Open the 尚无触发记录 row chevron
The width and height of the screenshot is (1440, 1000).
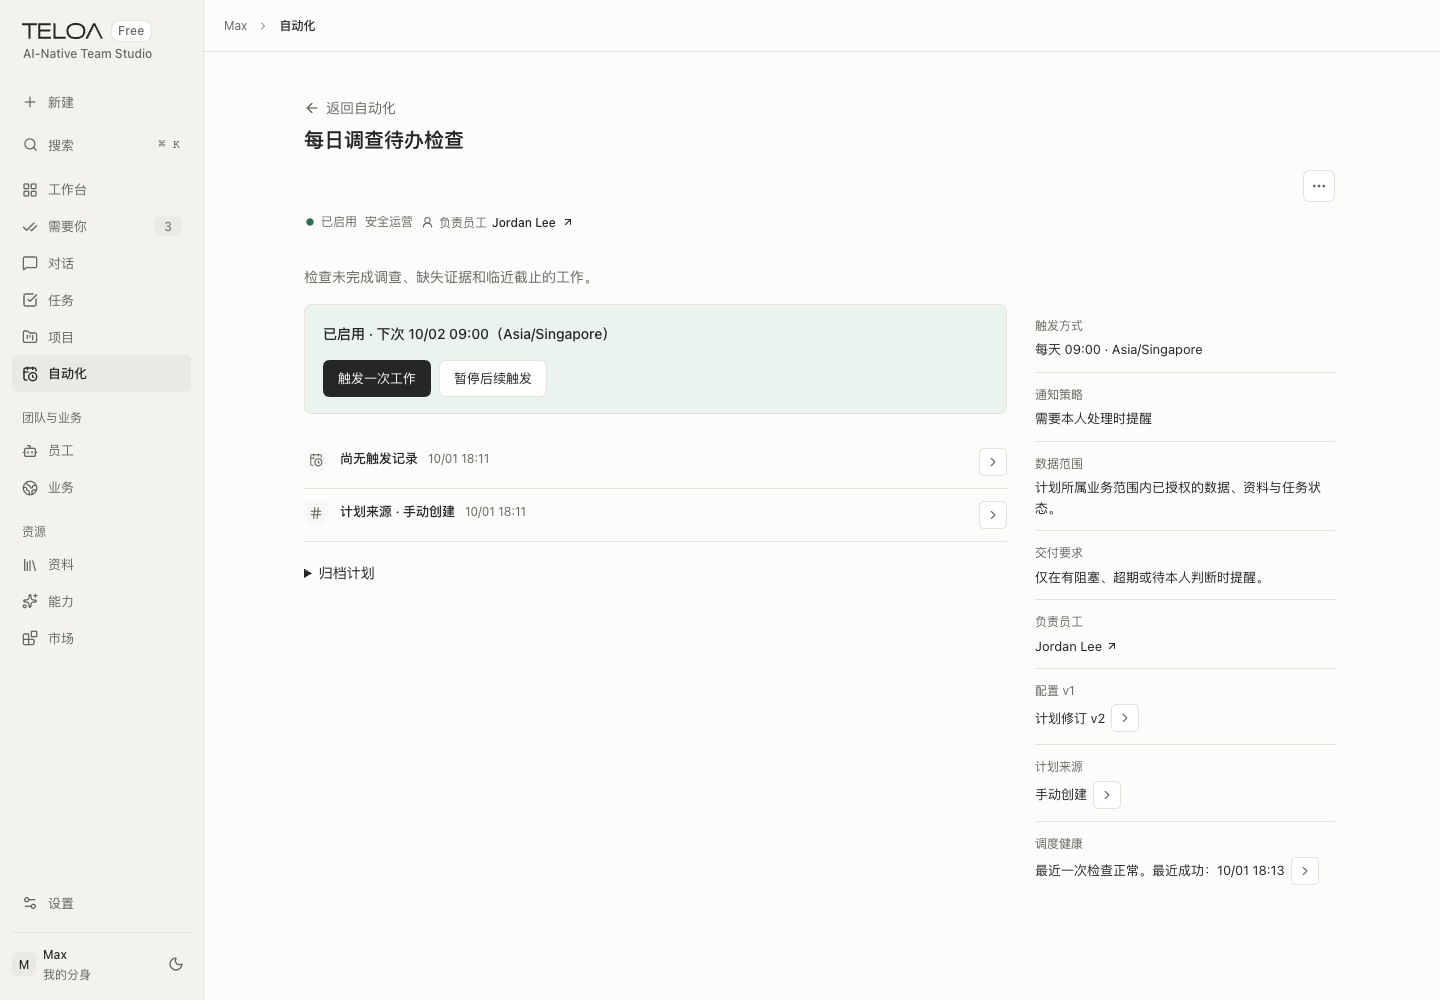coord(992,462)
